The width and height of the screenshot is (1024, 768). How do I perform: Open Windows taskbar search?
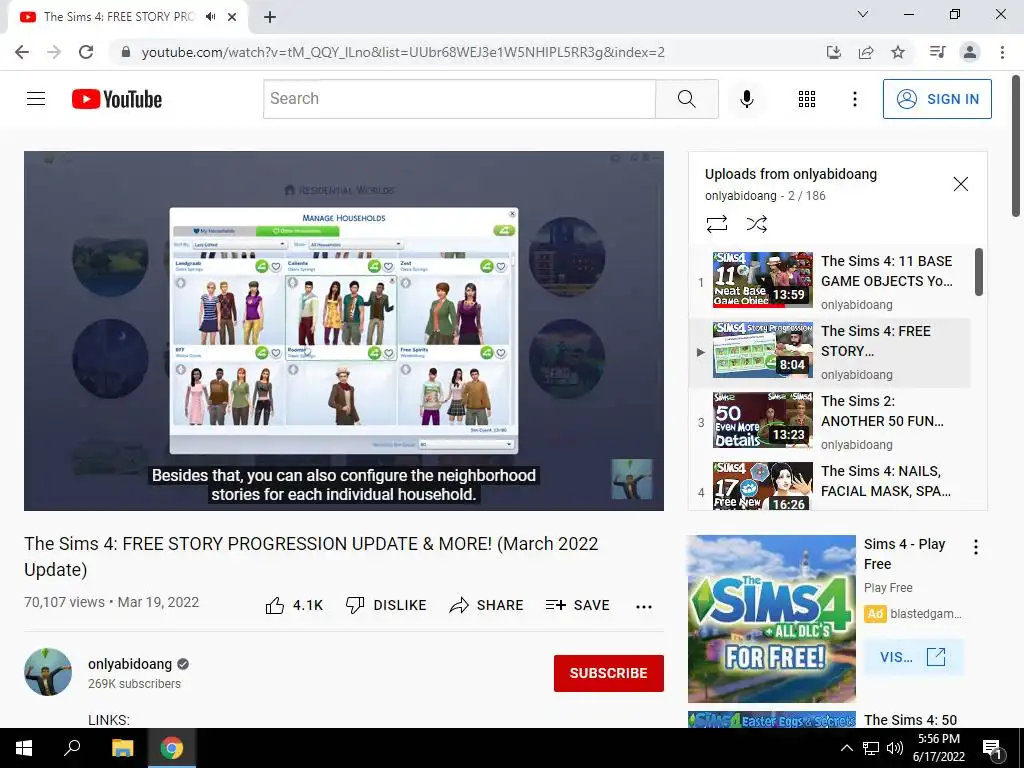pyautogui.click(x=72, y=748)
